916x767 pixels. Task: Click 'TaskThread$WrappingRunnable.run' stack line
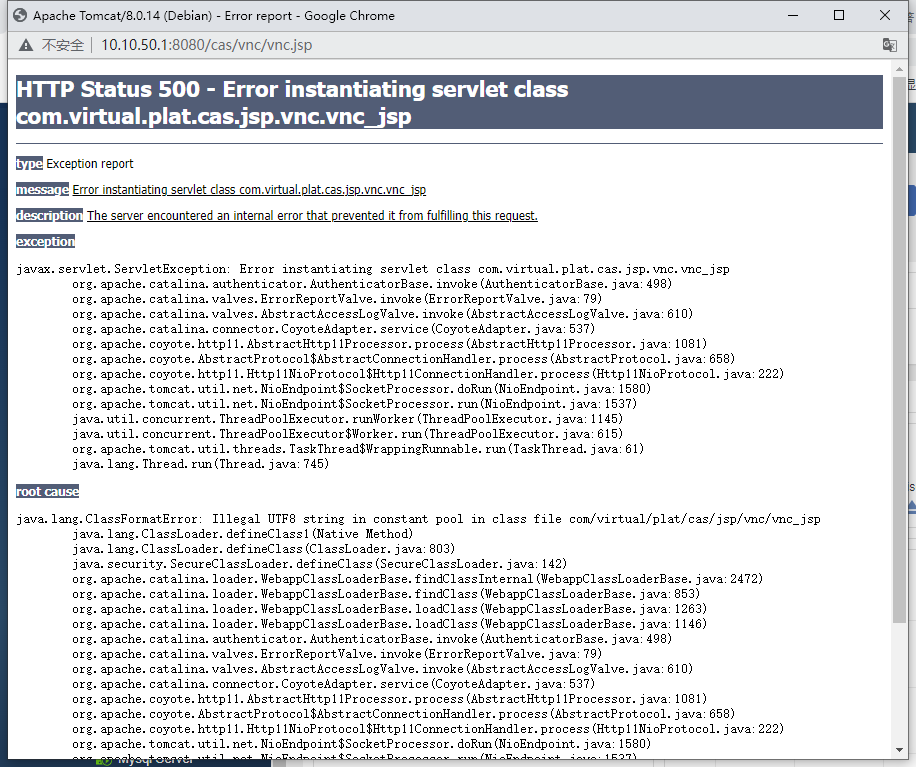pos(358,449)
